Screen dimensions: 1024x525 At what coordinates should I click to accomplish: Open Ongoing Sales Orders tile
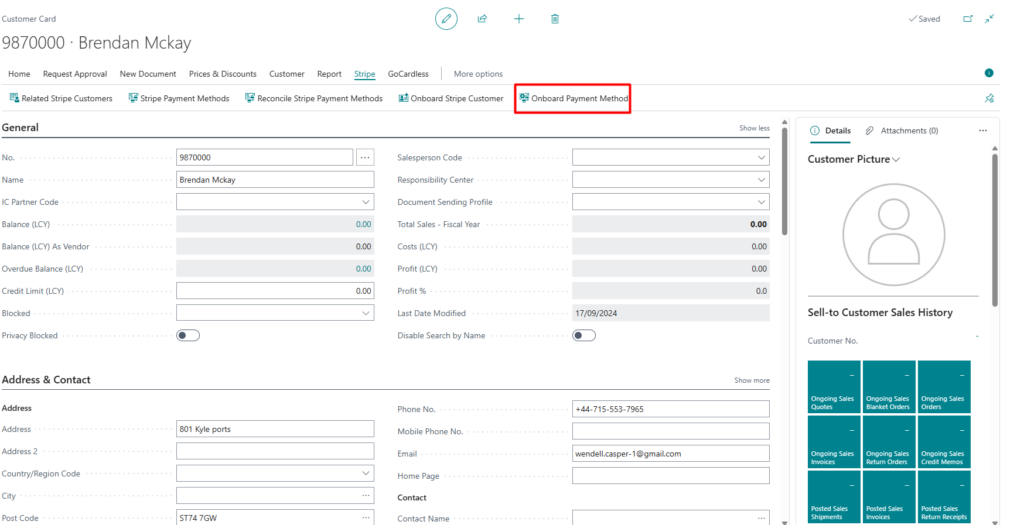coord(944,387)
